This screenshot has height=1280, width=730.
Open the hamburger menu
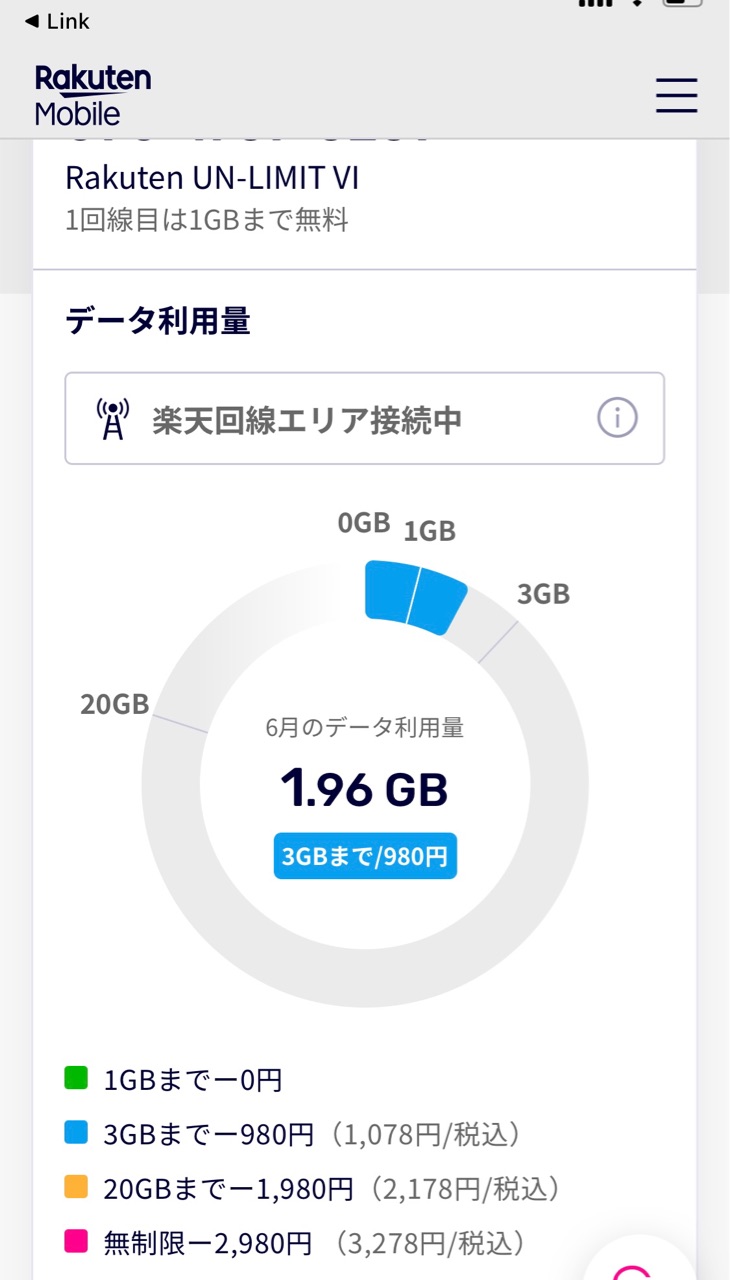click(x=676, y=96)
